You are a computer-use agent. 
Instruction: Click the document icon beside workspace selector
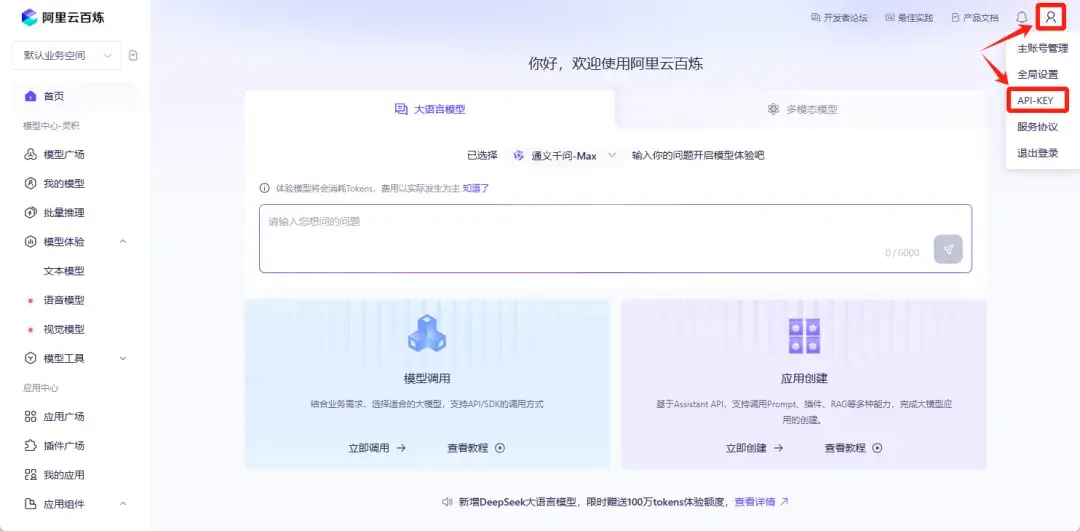pyautogui.click(x=133, y=55)
